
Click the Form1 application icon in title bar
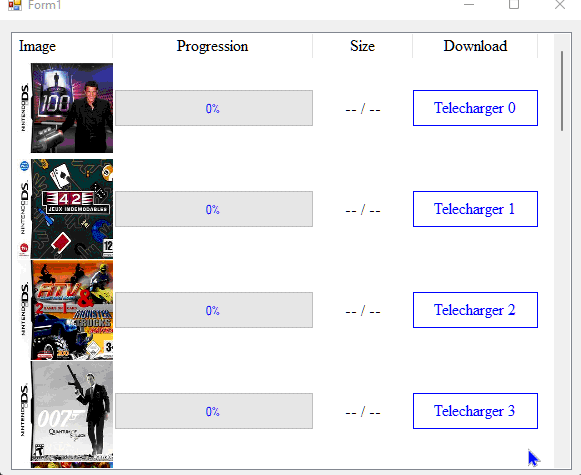click(15, 5)
